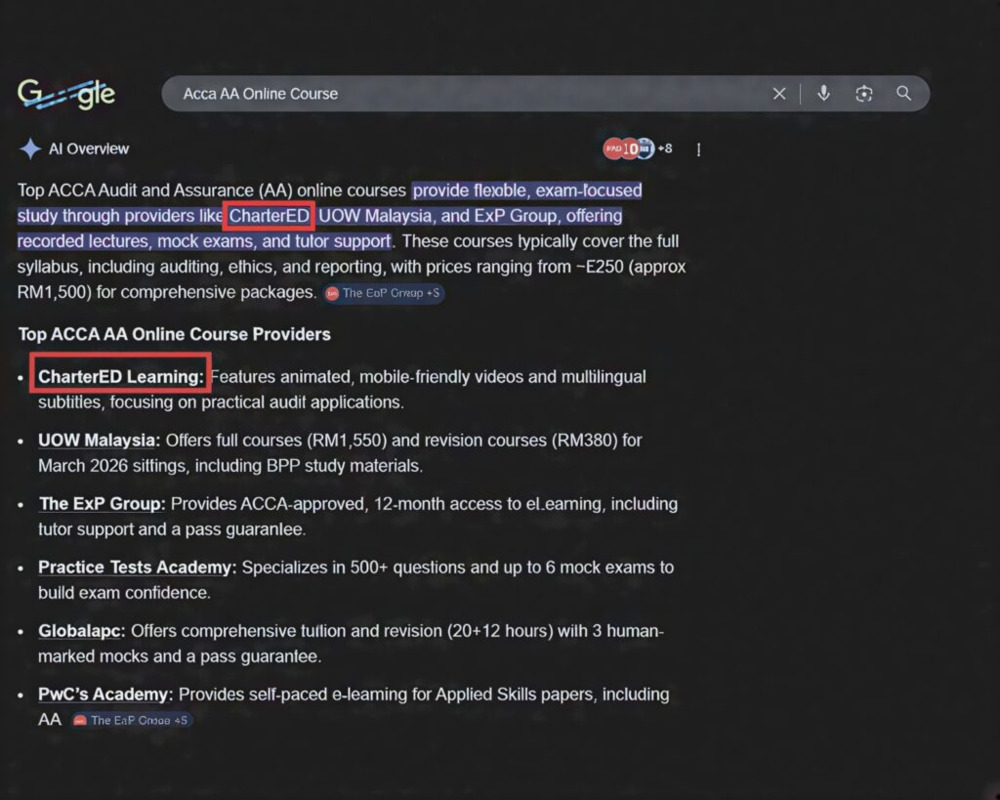1000x800 pixels.
Task: Open The ExP Group provider link
Action: pyautogui.click(x=102, y=504)
